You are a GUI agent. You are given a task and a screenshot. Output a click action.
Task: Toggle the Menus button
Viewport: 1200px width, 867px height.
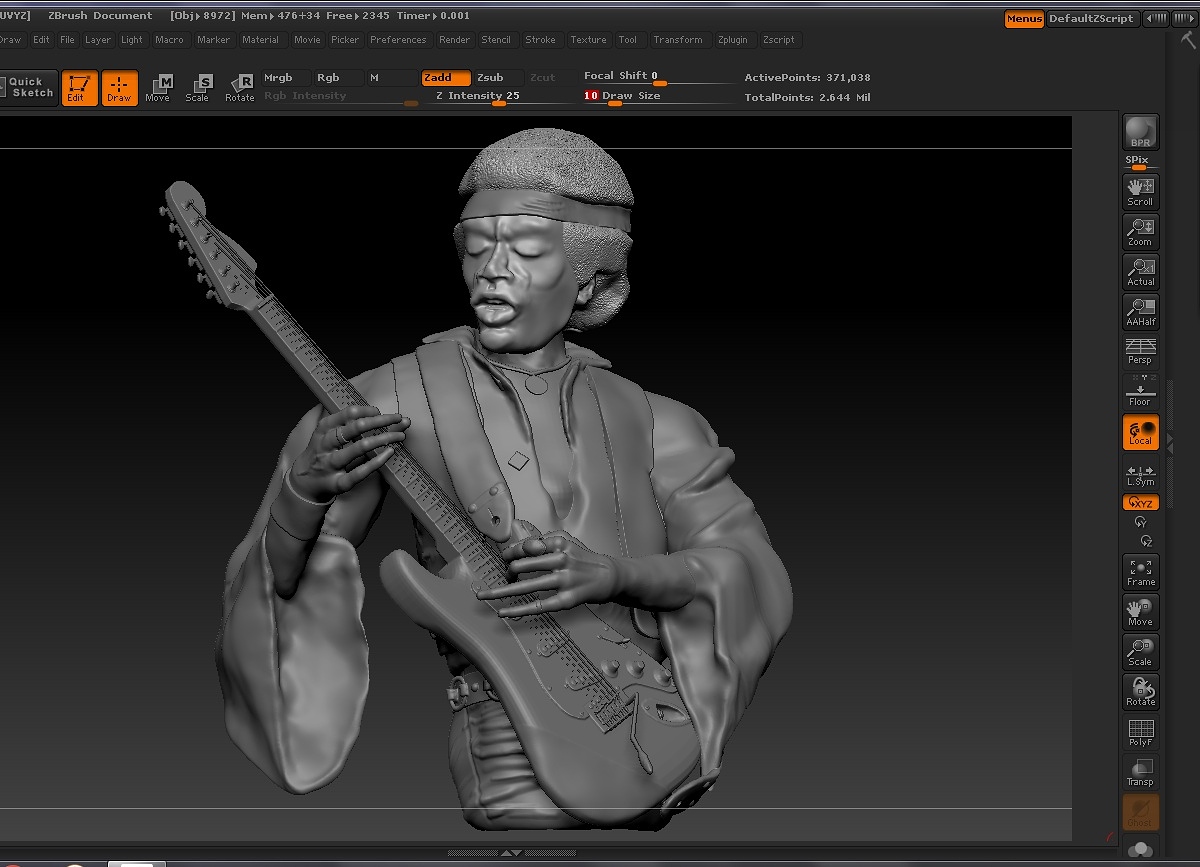coord(1024,18)
